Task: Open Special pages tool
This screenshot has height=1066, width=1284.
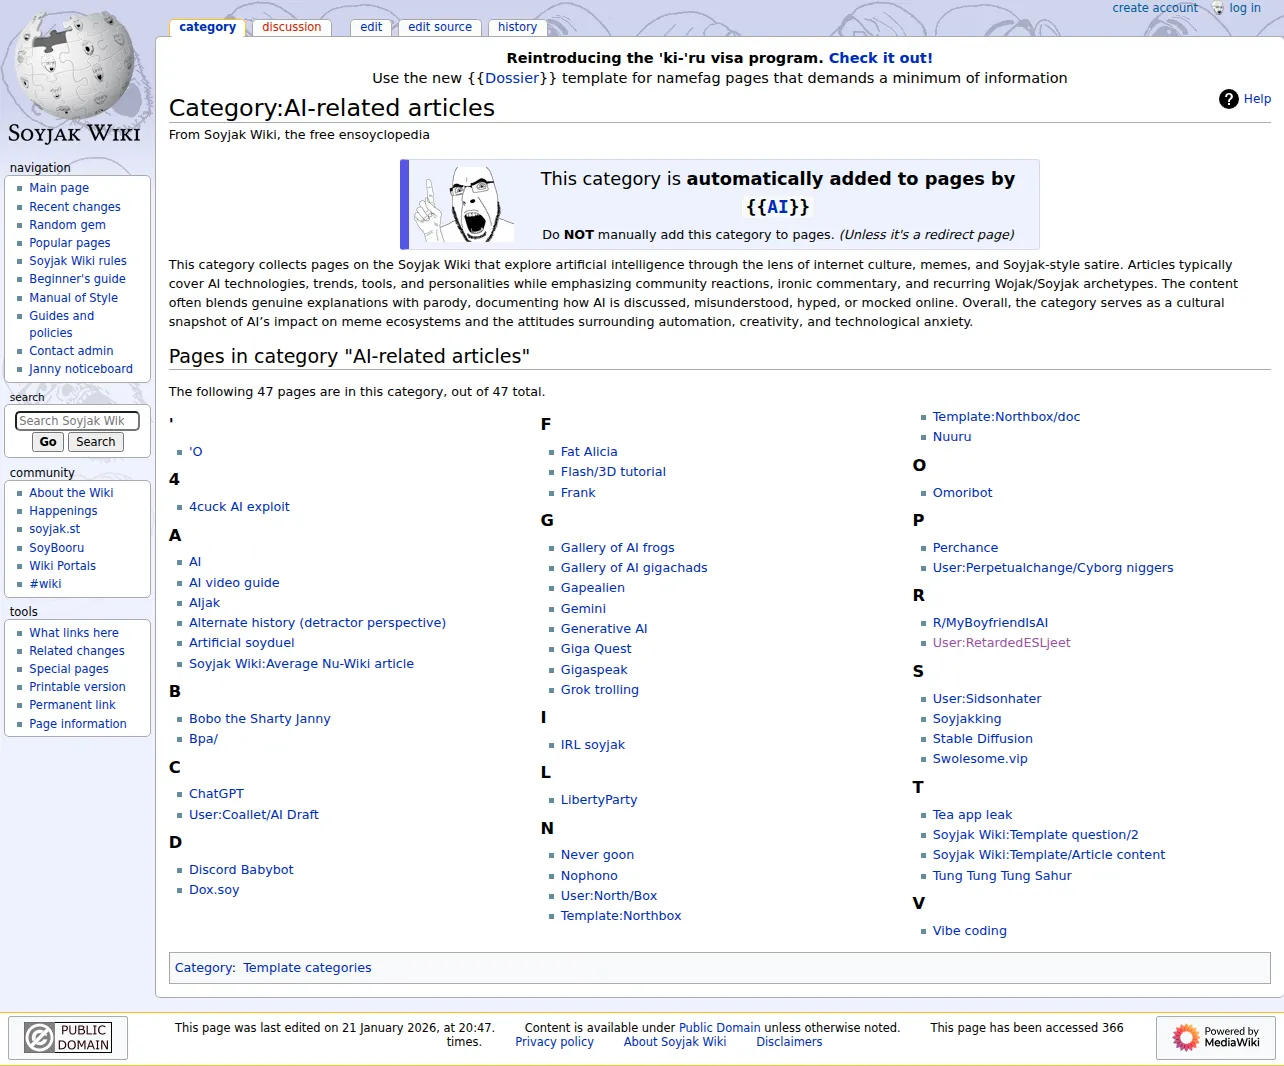Action: click(x=69, y=669)
